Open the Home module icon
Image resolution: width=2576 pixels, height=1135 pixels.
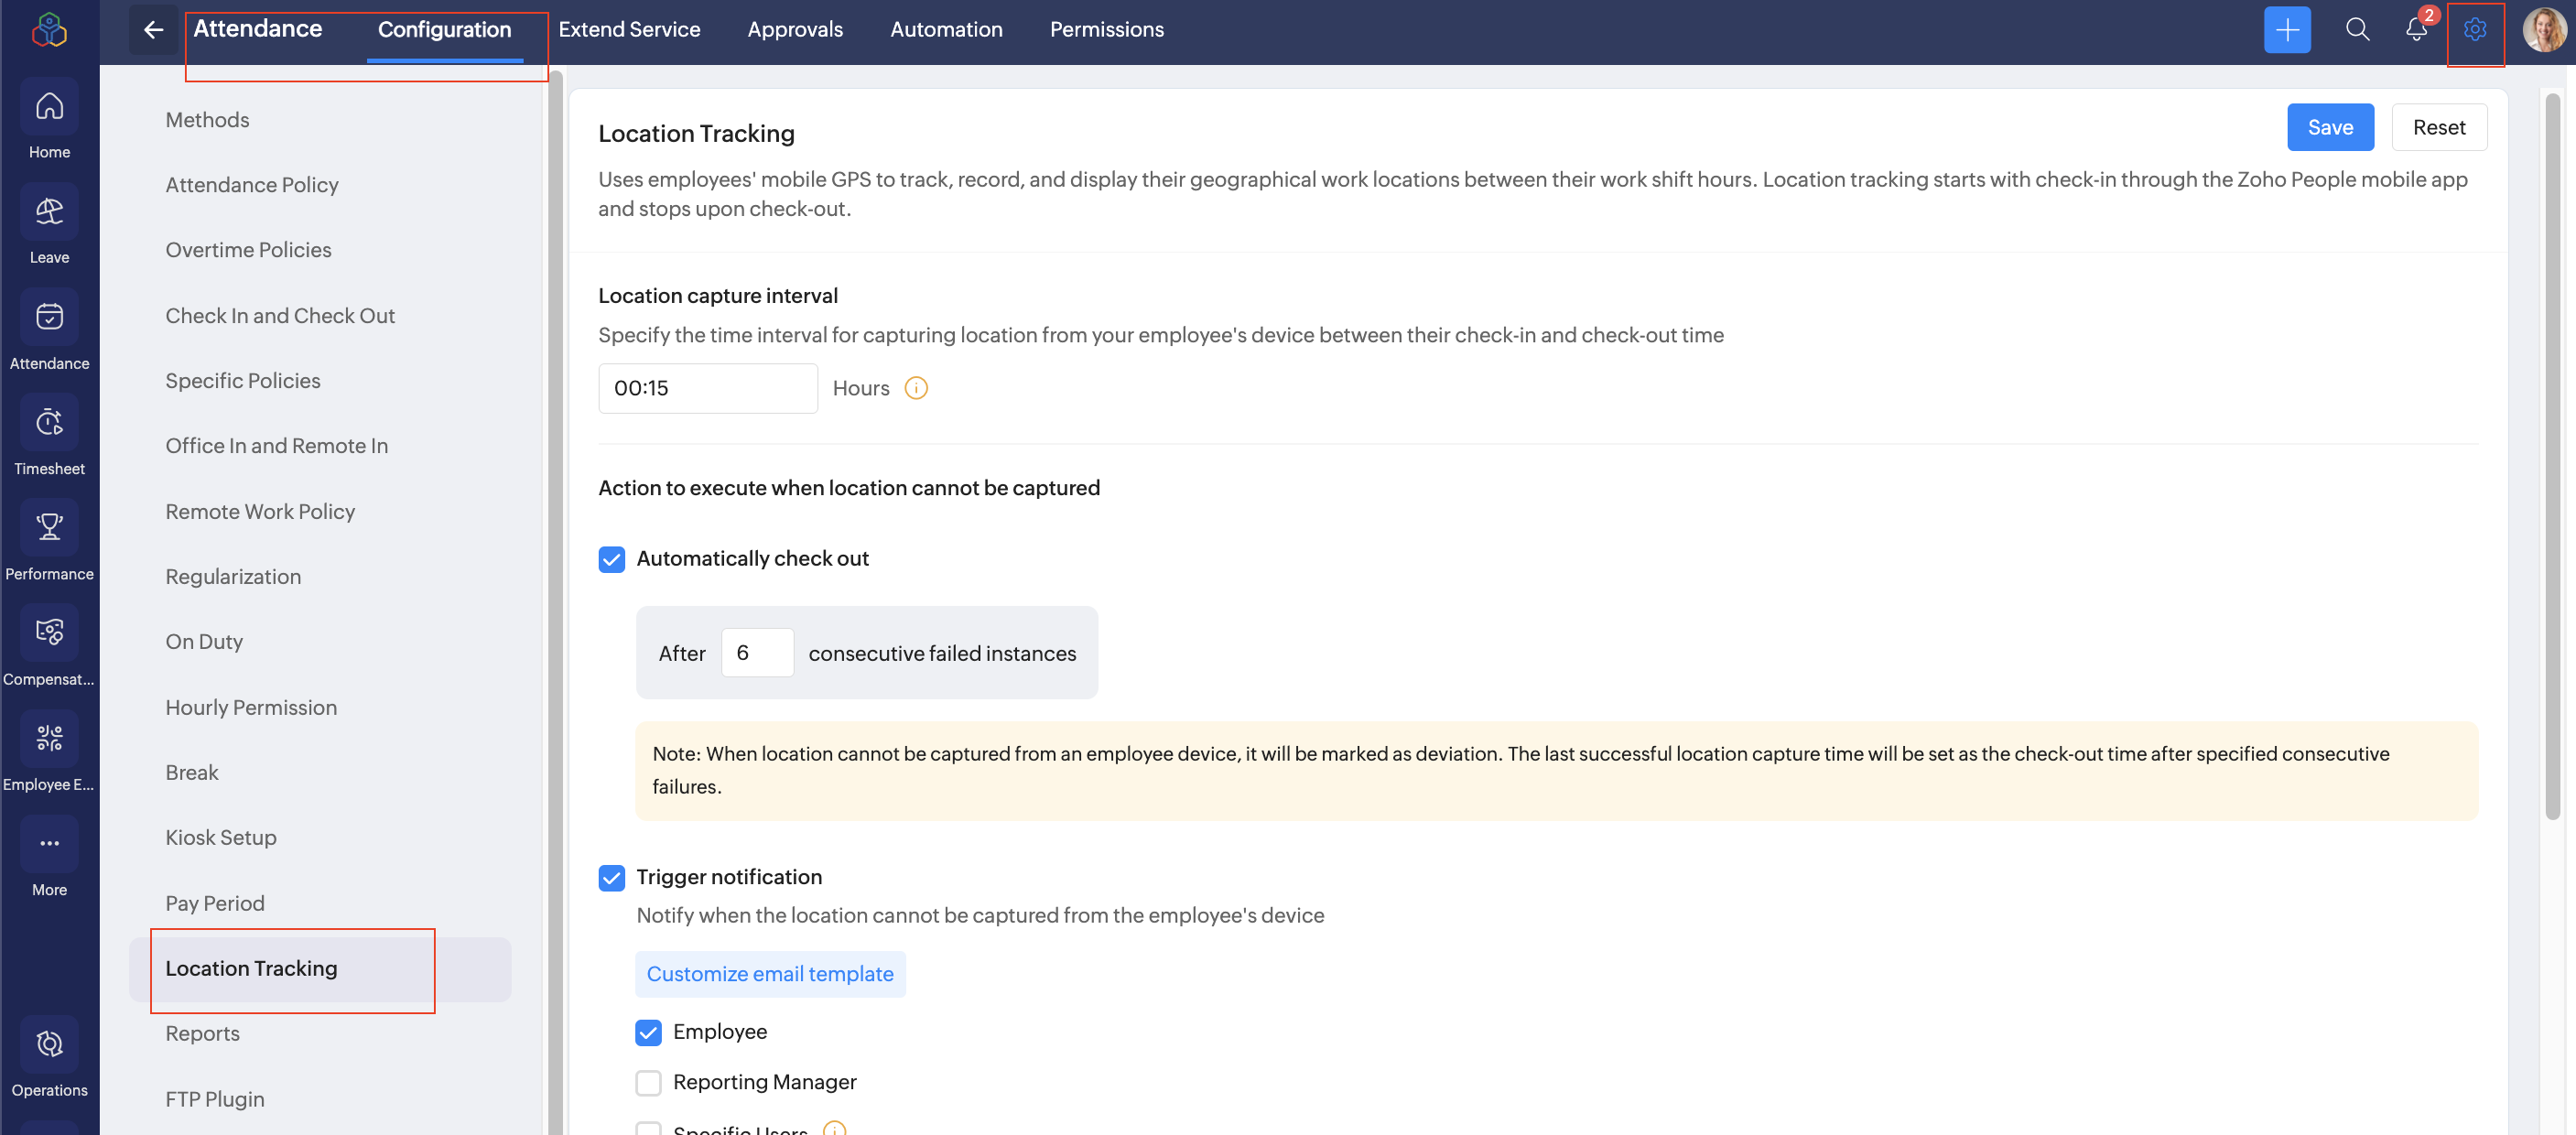[x=49, y=107]
